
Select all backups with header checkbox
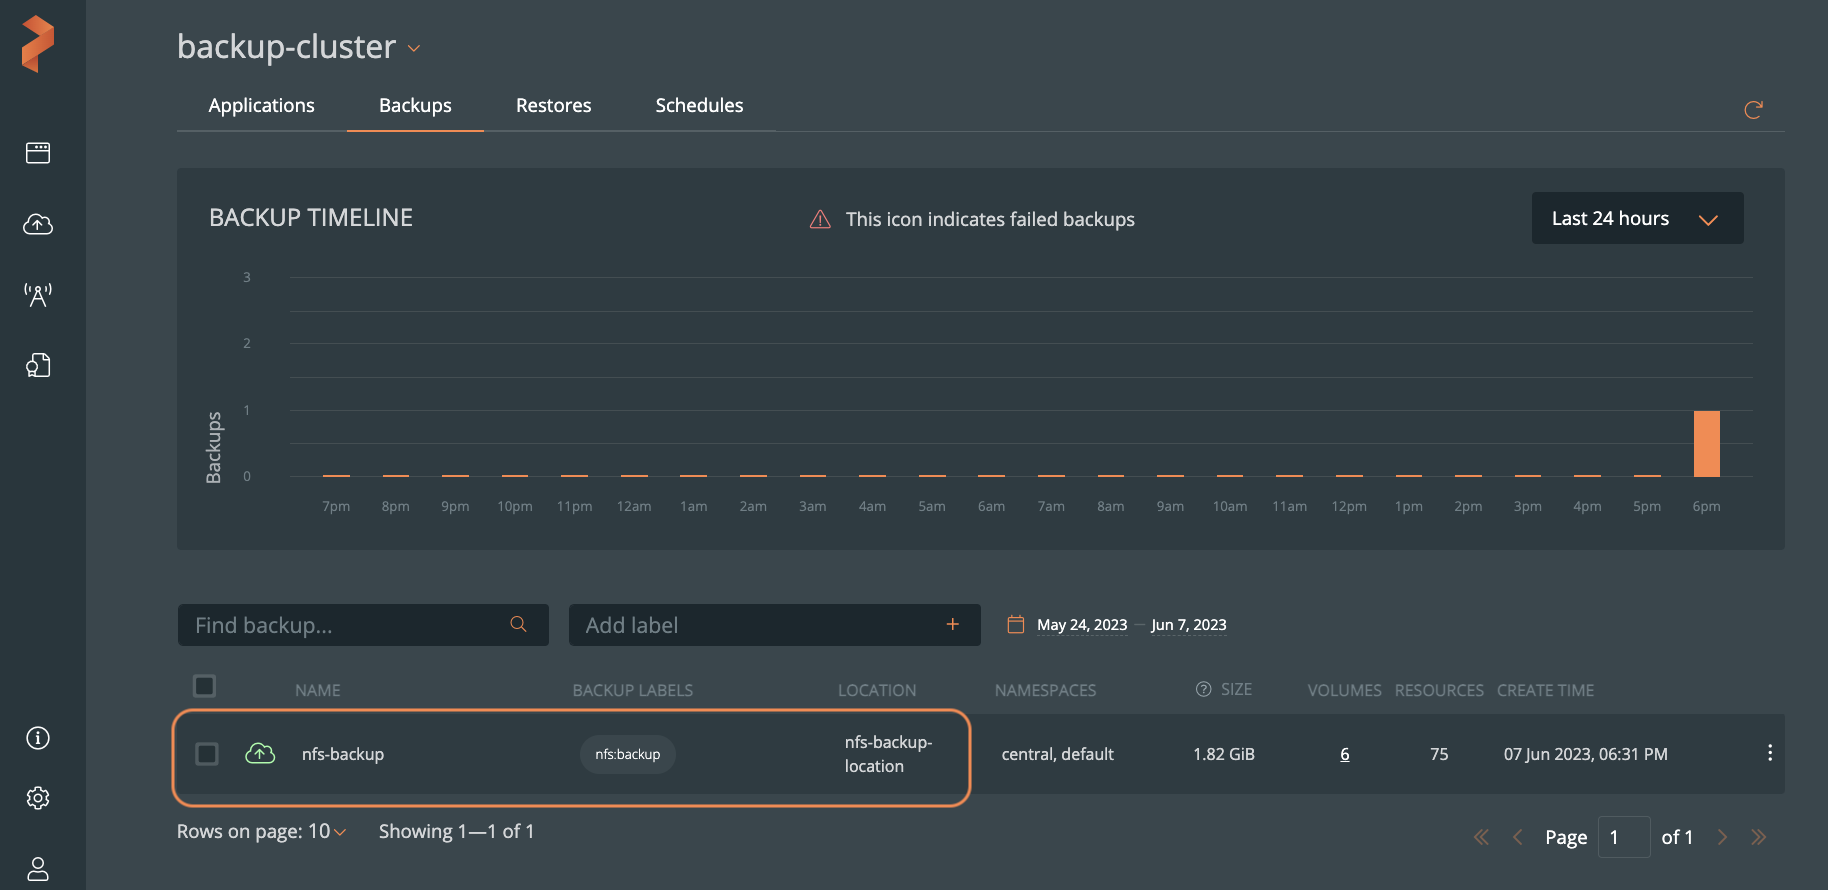pos(205,686)
